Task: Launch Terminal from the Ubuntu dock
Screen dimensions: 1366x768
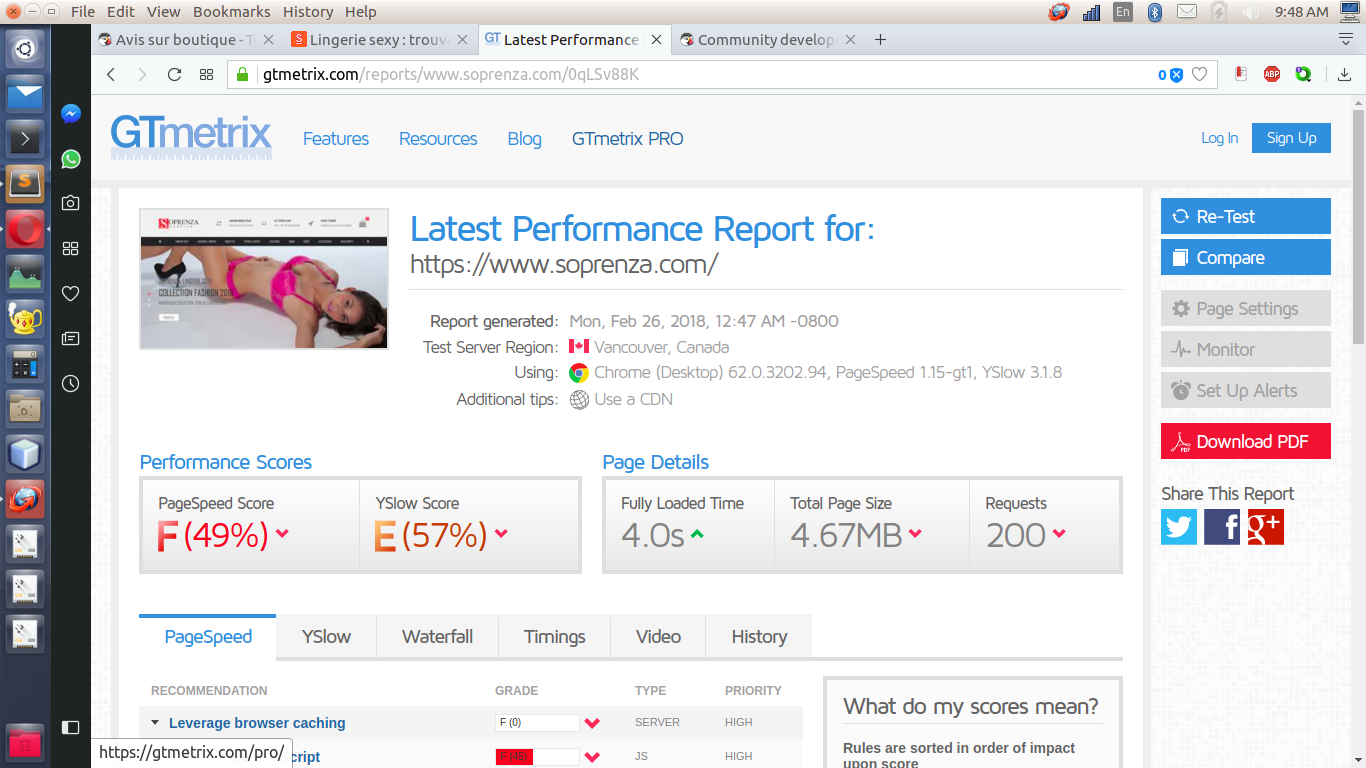Action: [x=25, y=138]
